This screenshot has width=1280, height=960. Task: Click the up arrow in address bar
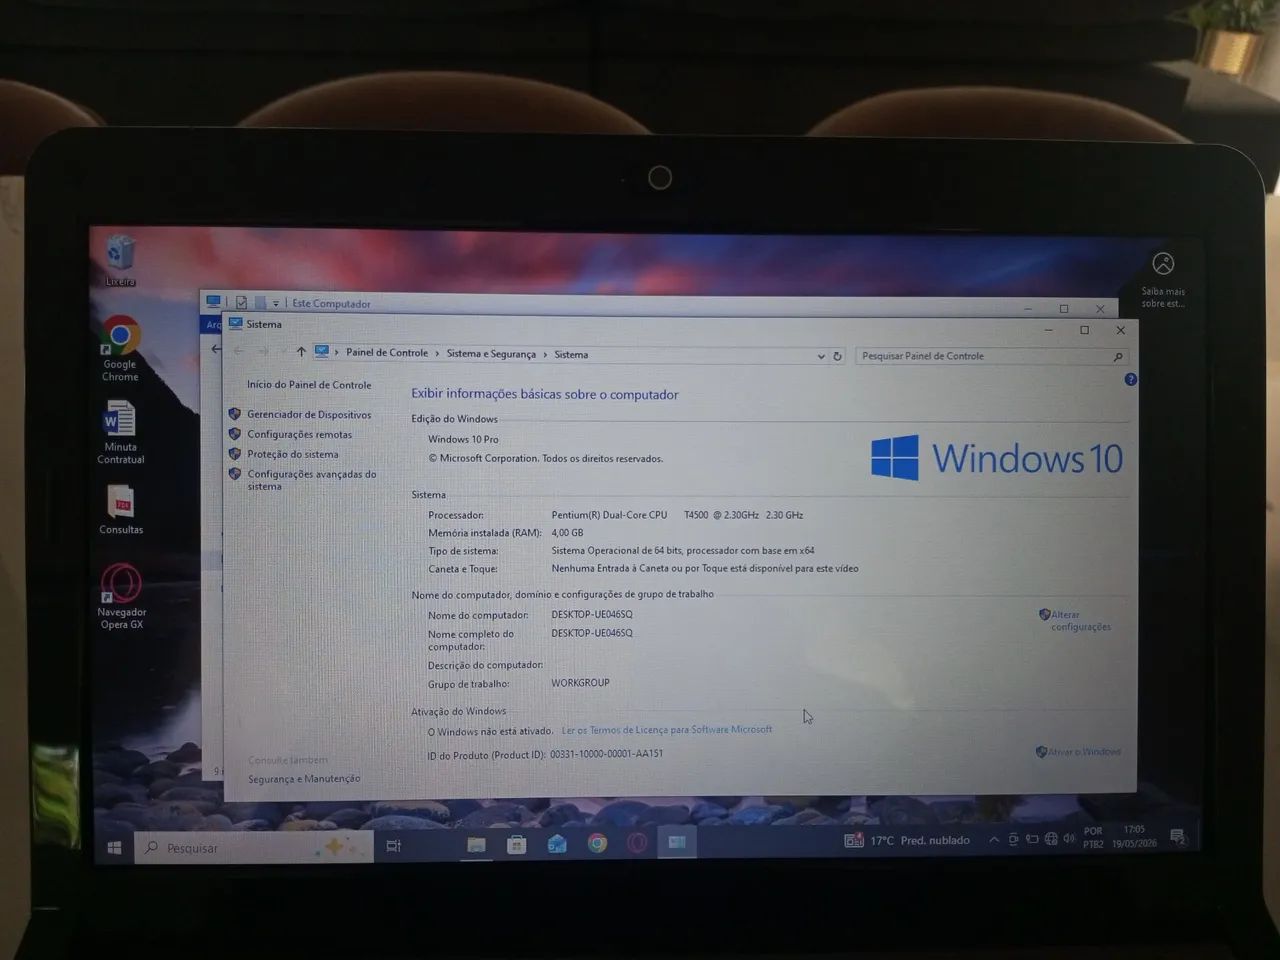(x=301, y=352)
